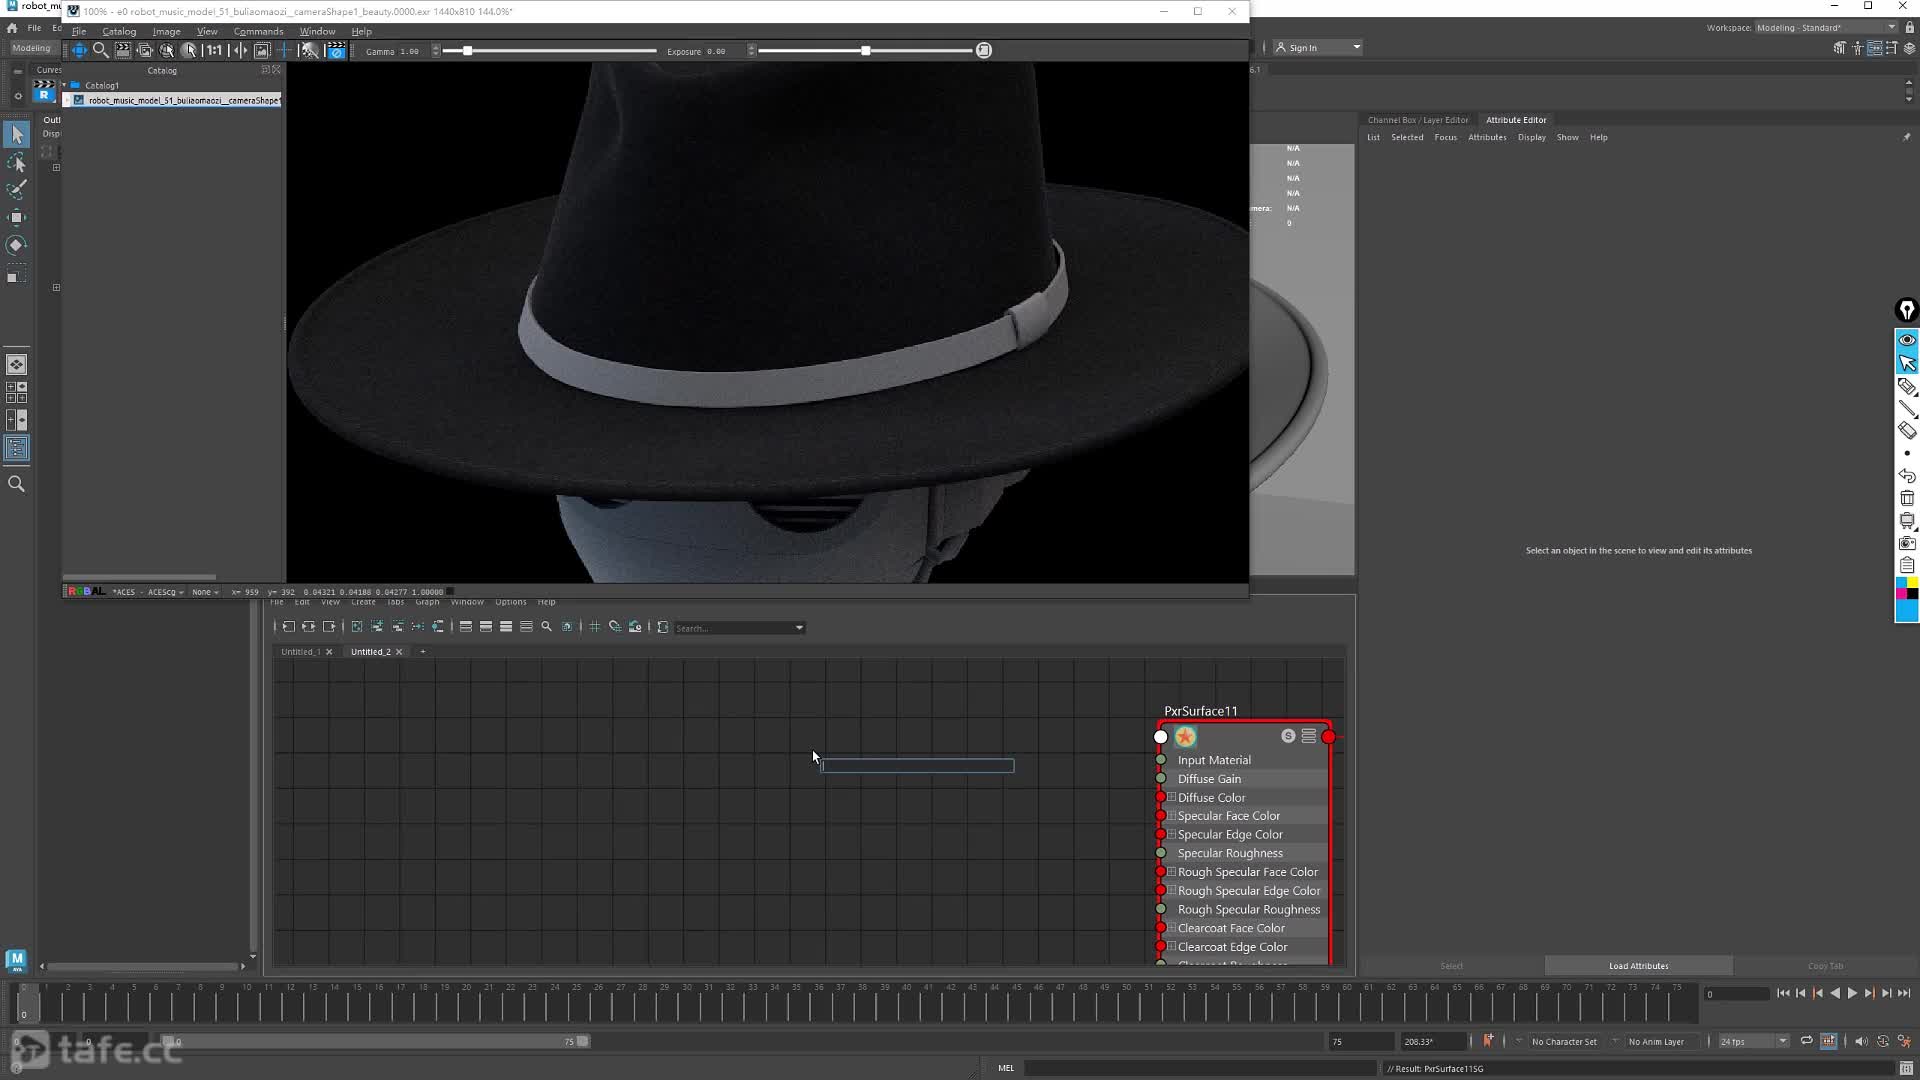The width and height of the screenshot is (1920, 1080).
Task: Click the S solo icon on the PxrSurface11 node
Action: coord(1288,736)
